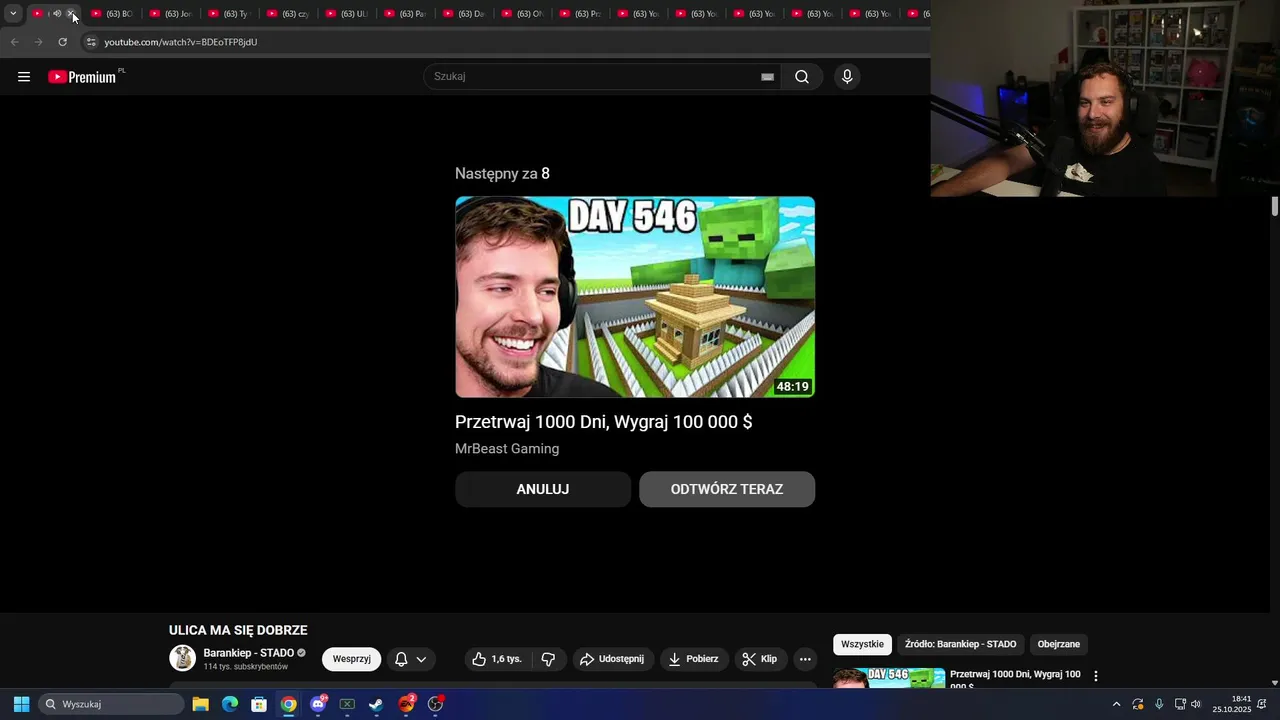Screen dimensions: 1280x720
Task: Select the Wszystkie filter chip
Action: tap(862, 644)
